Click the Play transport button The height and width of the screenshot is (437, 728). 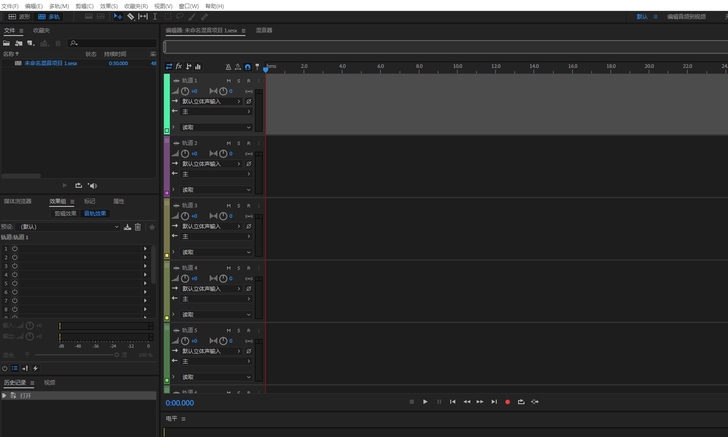[425, 402]
